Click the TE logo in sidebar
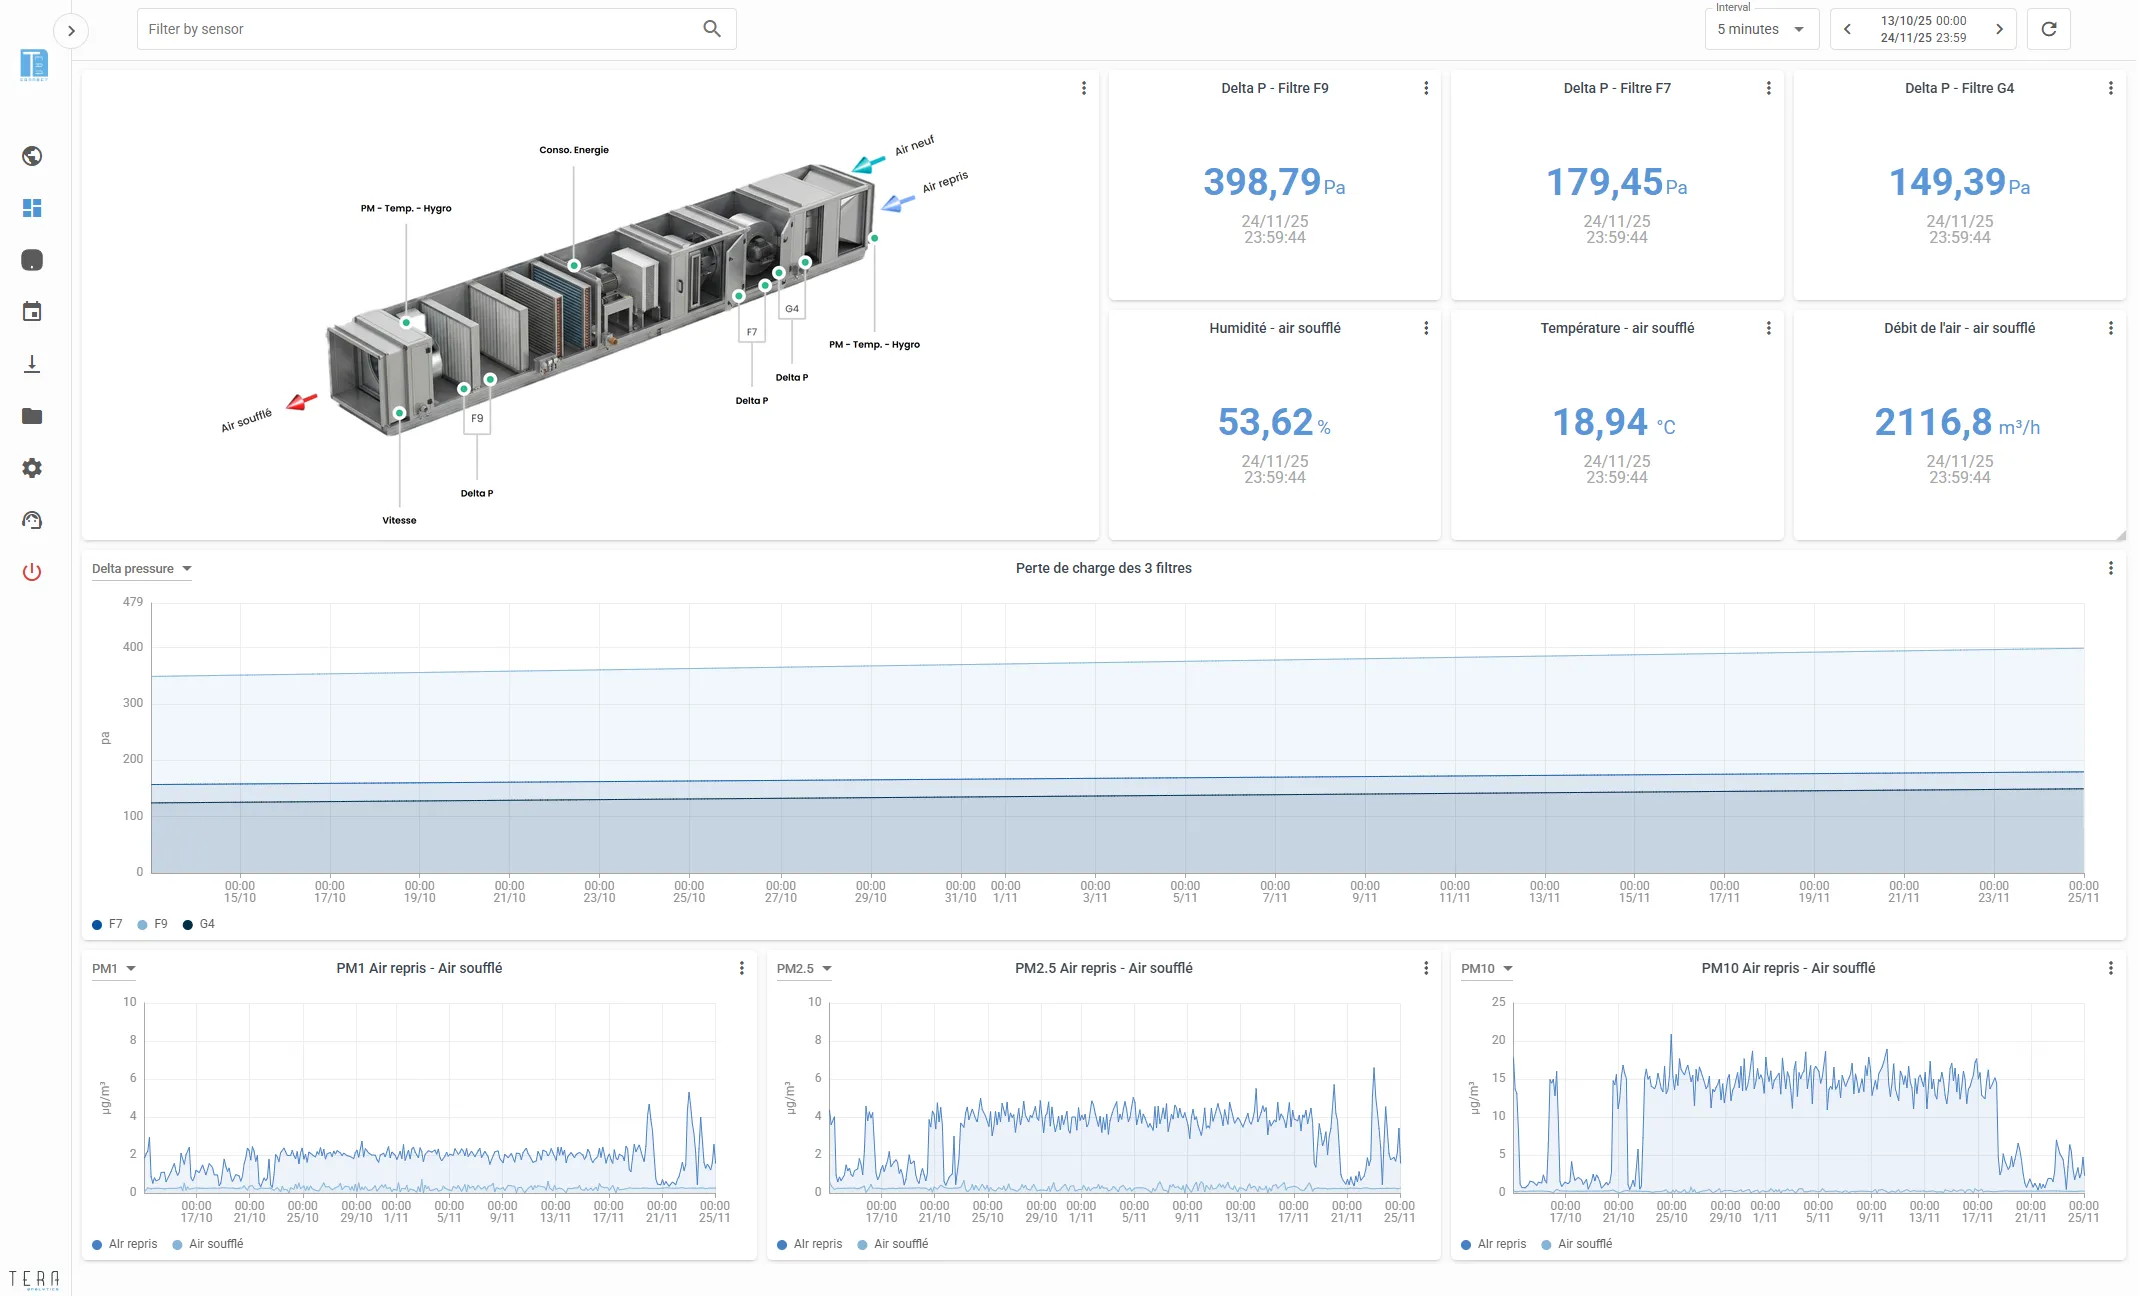The image size is (2139, 1296). point(34,65)
